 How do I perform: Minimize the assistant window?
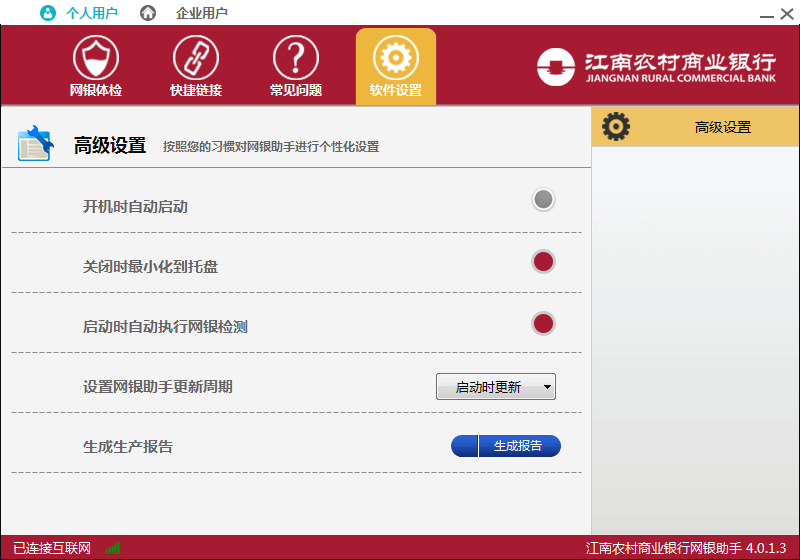(767, 15)
